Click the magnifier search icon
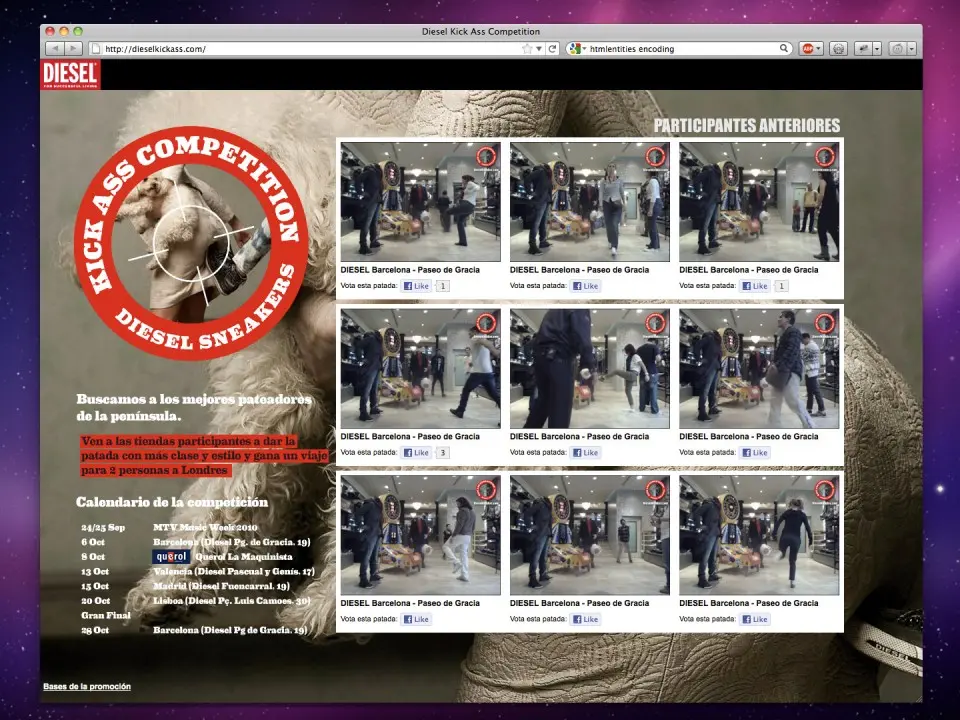 point(784,48)
